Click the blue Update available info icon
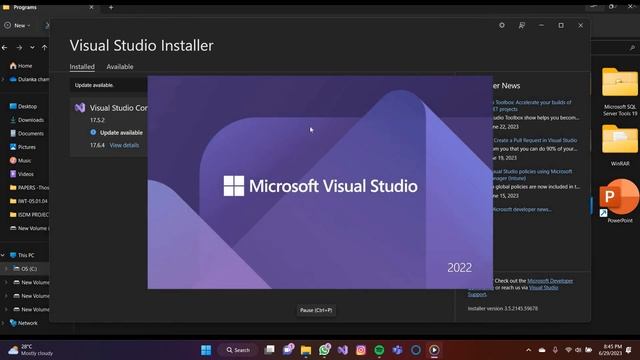Screen dimensions: 640x360 (93, 132)
